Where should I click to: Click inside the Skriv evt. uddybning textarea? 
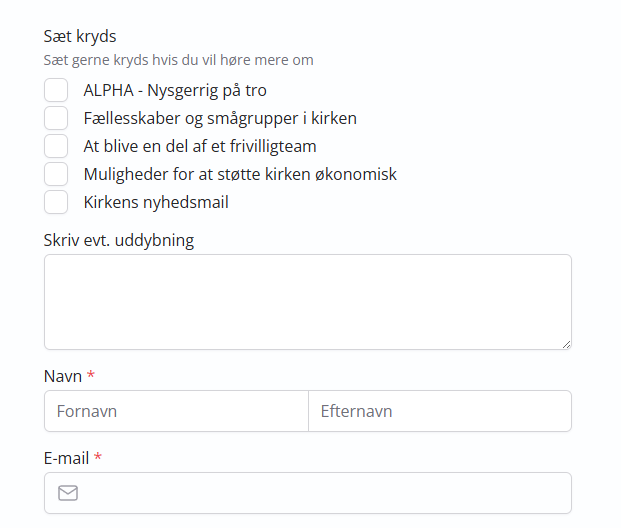tap(308, 302)
